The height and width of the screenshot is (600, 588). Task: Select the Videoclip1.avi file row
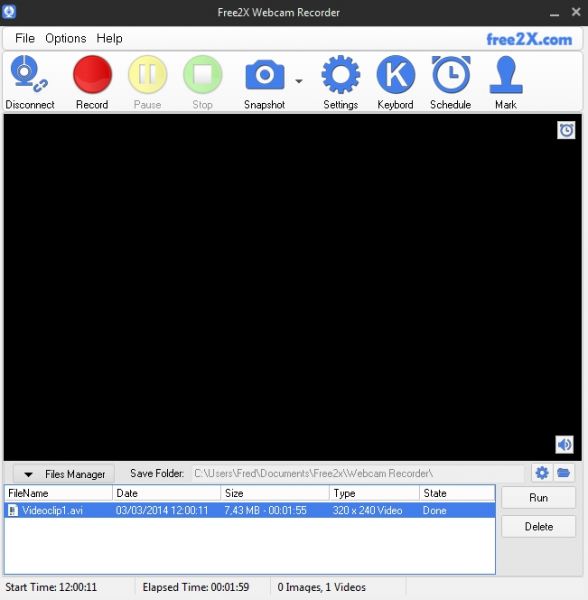[250, 510]
